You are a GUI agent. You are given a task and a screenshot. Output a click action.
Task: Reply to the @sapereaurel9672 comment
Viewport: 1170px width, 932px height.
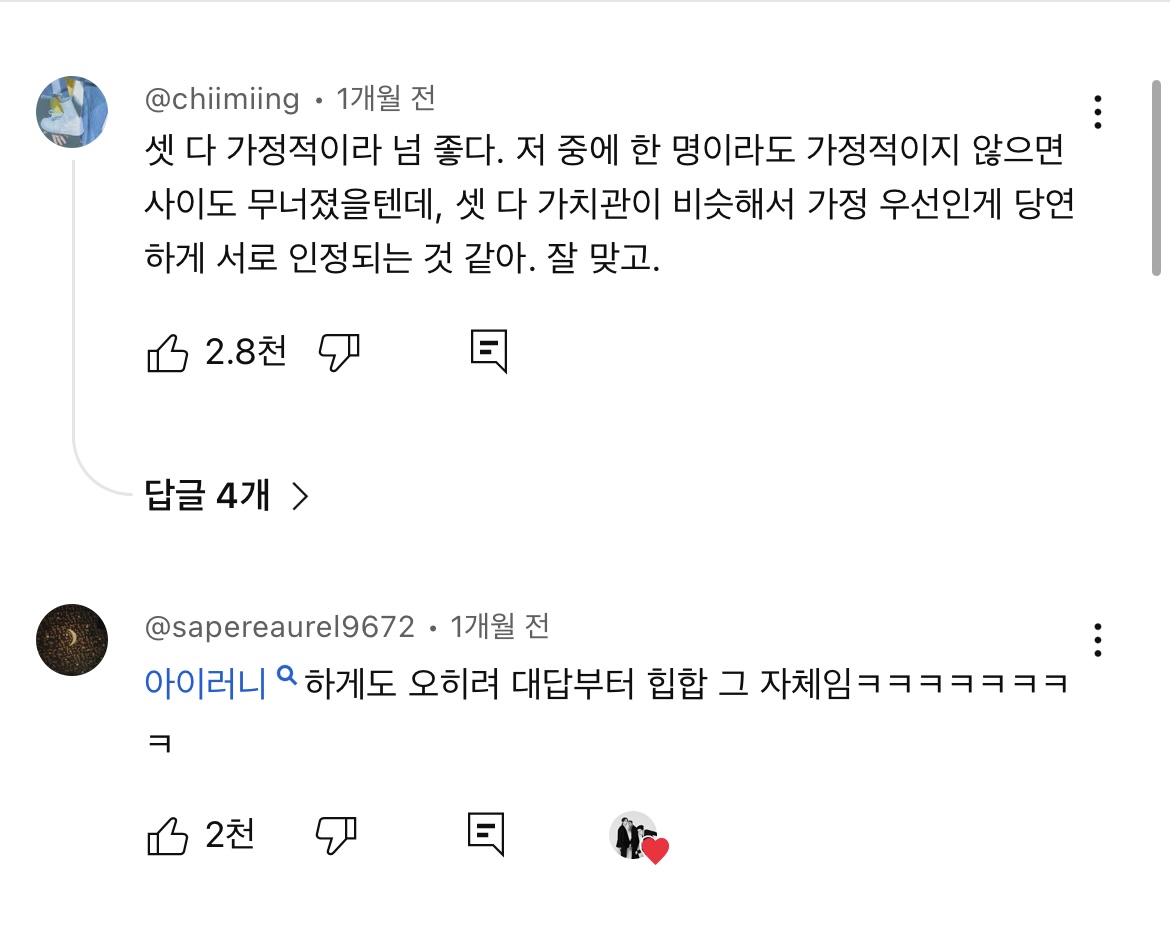point(486,835)
